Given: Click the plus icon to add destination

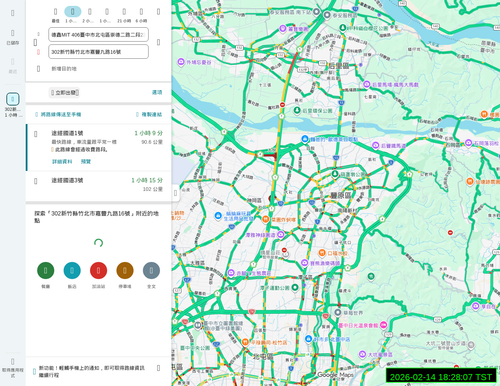Looking at the screenshot, I should pyautogui.click(x=38, y=69).
